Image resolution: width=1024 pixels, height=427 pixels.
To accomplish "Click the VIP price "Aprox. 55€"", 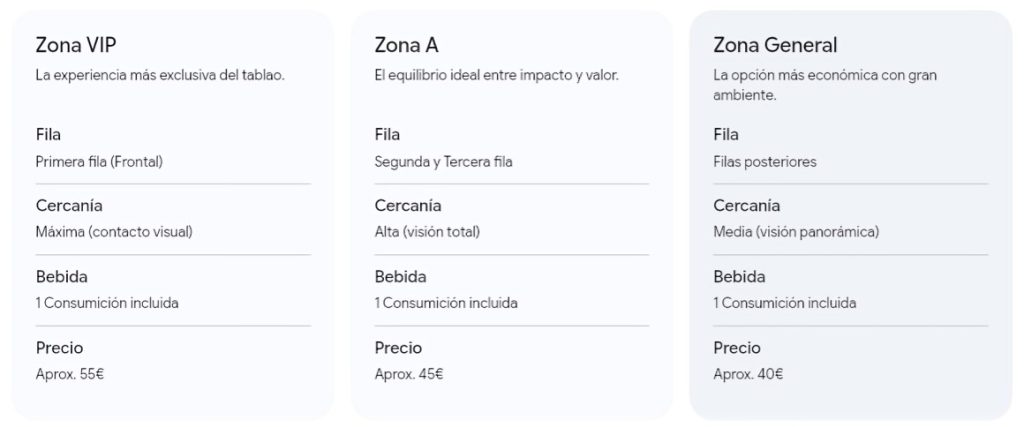I will (x=70, y=375).
